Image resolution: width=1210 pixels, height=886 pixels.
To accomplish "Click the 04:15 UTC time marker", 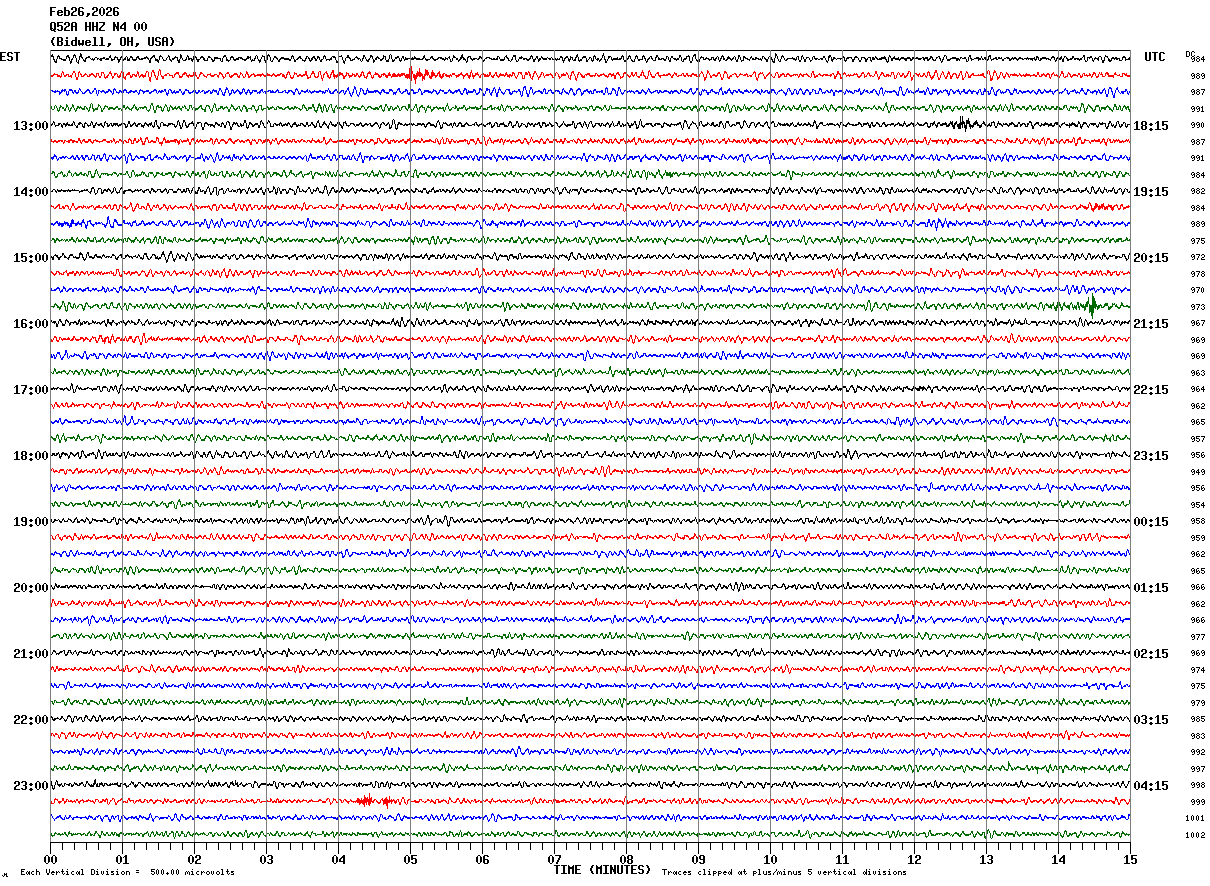I will tap(1151, 786).
